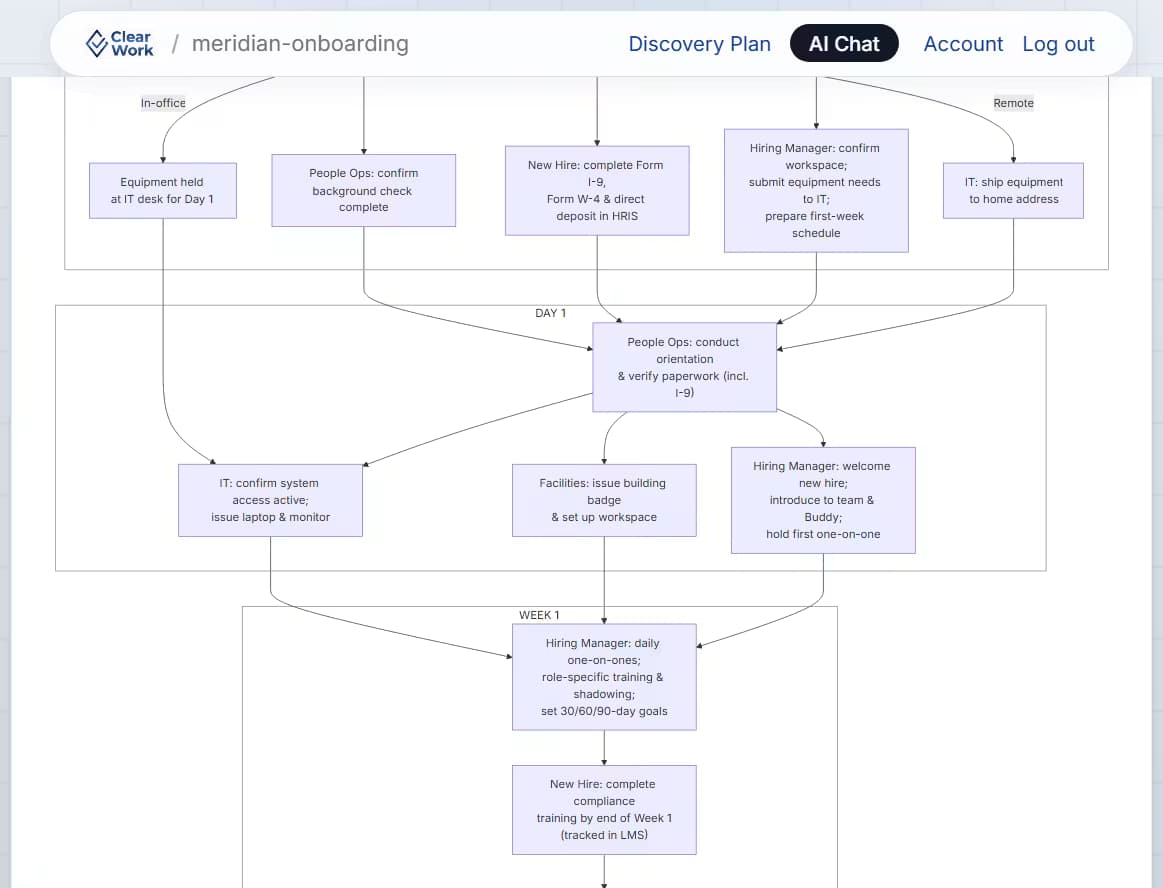
Task: Select the 'Equipment held at IT desk' node
Action: click(x=162, y=191)
